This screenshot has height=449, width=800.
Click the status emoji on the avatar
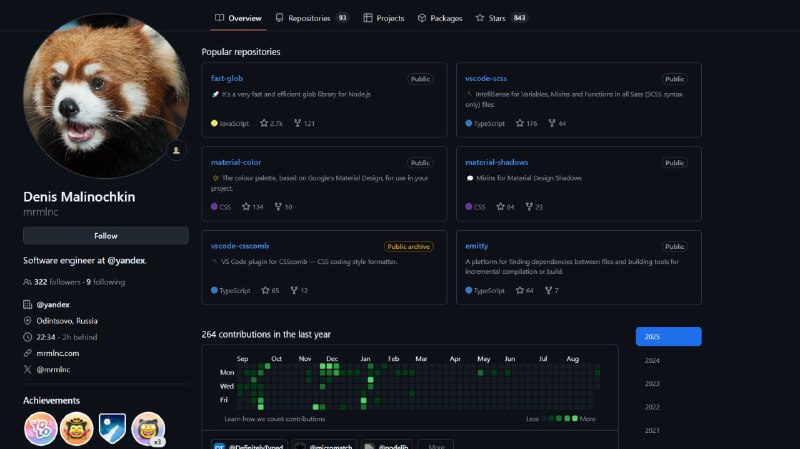176,151
